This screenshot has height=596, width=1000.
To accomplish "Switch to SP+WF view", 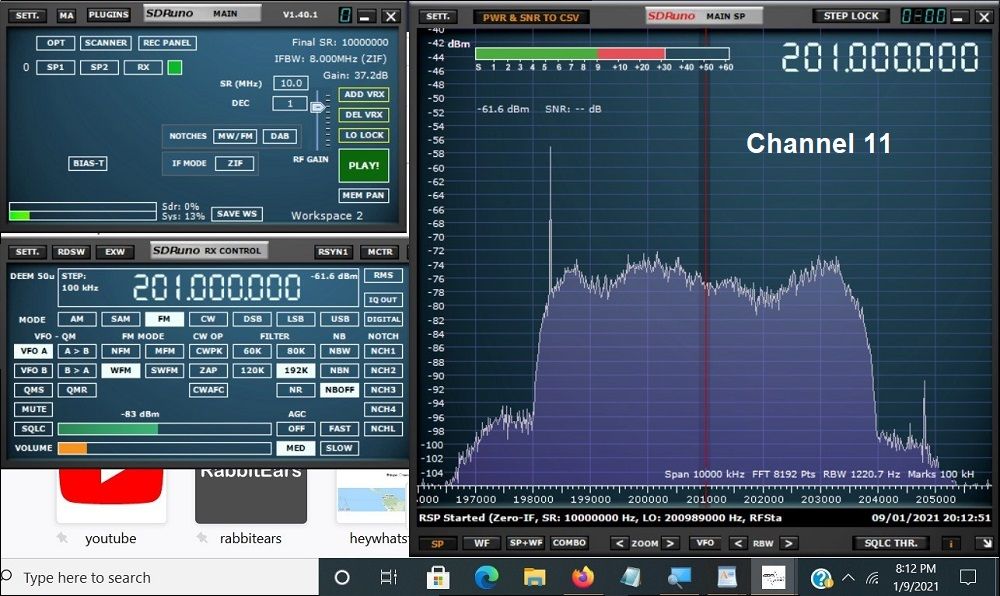I will (x=526, y=543).
